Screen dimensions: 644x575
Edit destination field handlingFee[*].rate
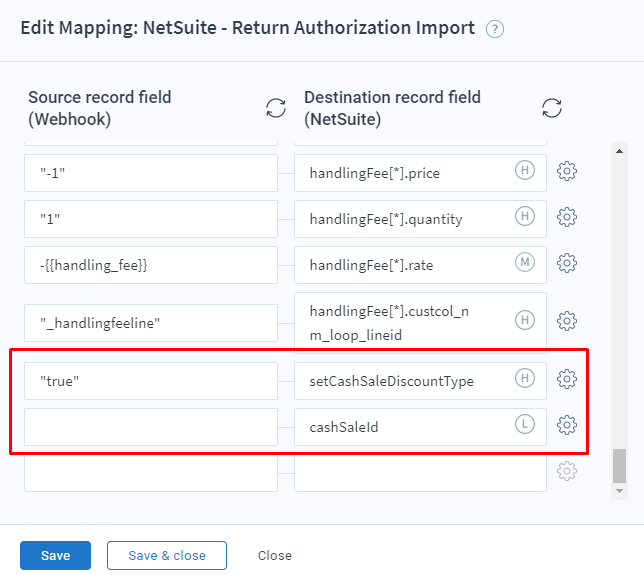pos(420,265)
